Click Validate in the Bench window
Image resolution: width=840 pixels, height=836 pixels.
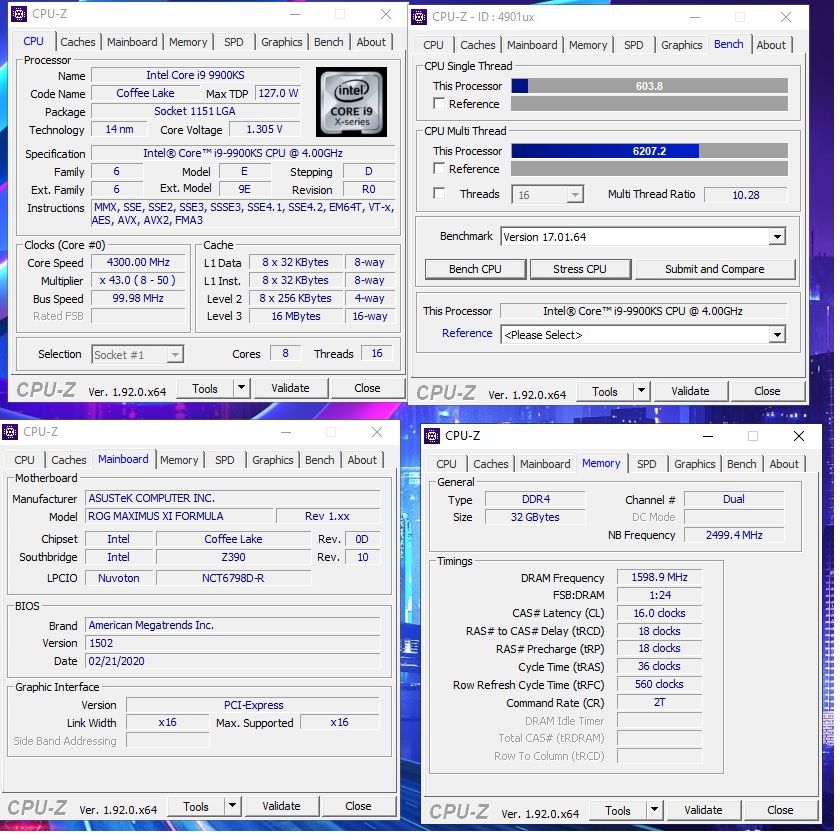690,391
